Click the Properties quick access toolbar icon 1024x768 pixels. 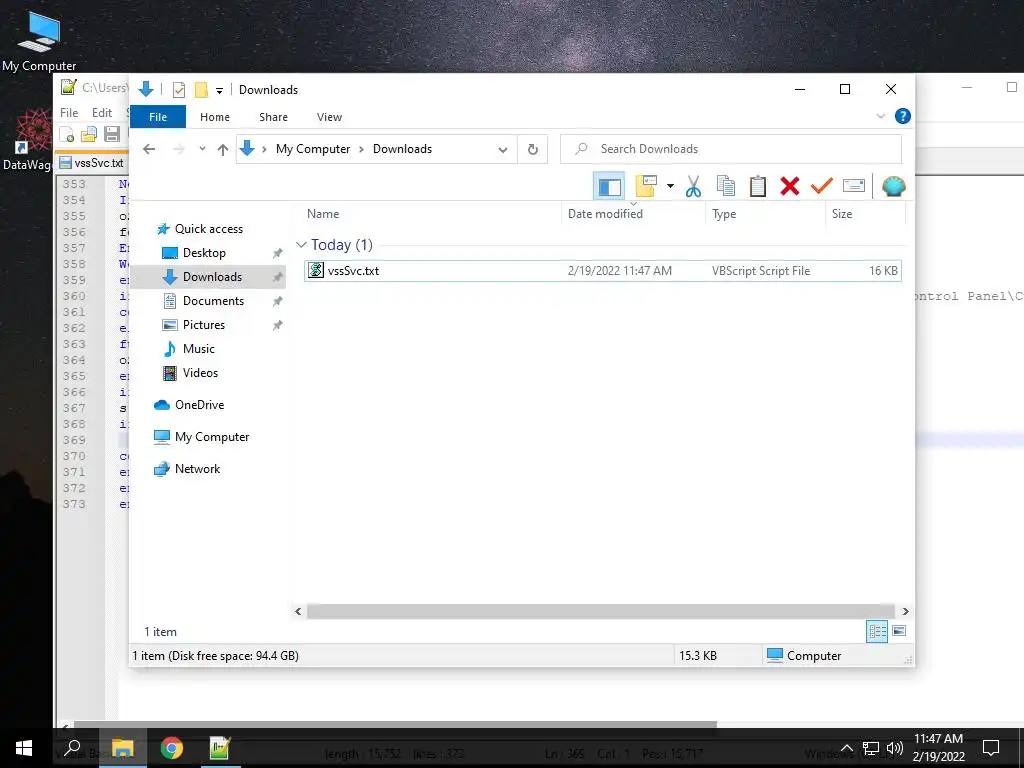pos(179,90)
